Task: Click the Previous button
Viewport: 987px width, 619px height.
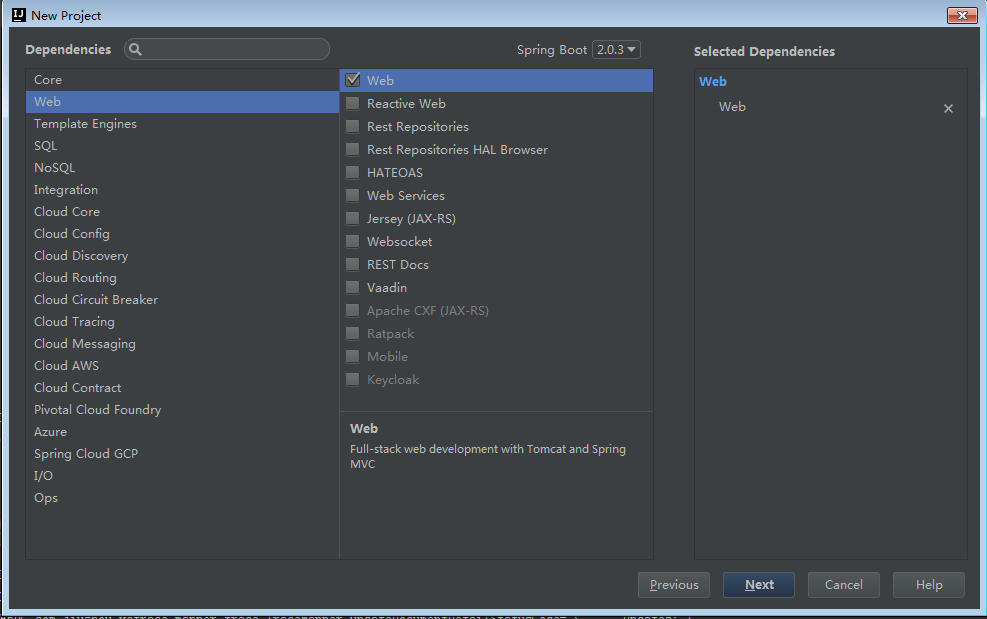Action: coord(674,584)
